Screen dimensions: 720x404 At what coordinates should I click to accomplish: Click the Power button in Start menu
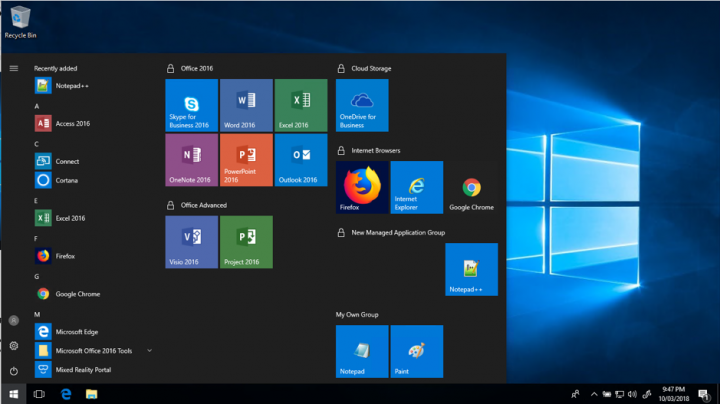pos(13,371)
